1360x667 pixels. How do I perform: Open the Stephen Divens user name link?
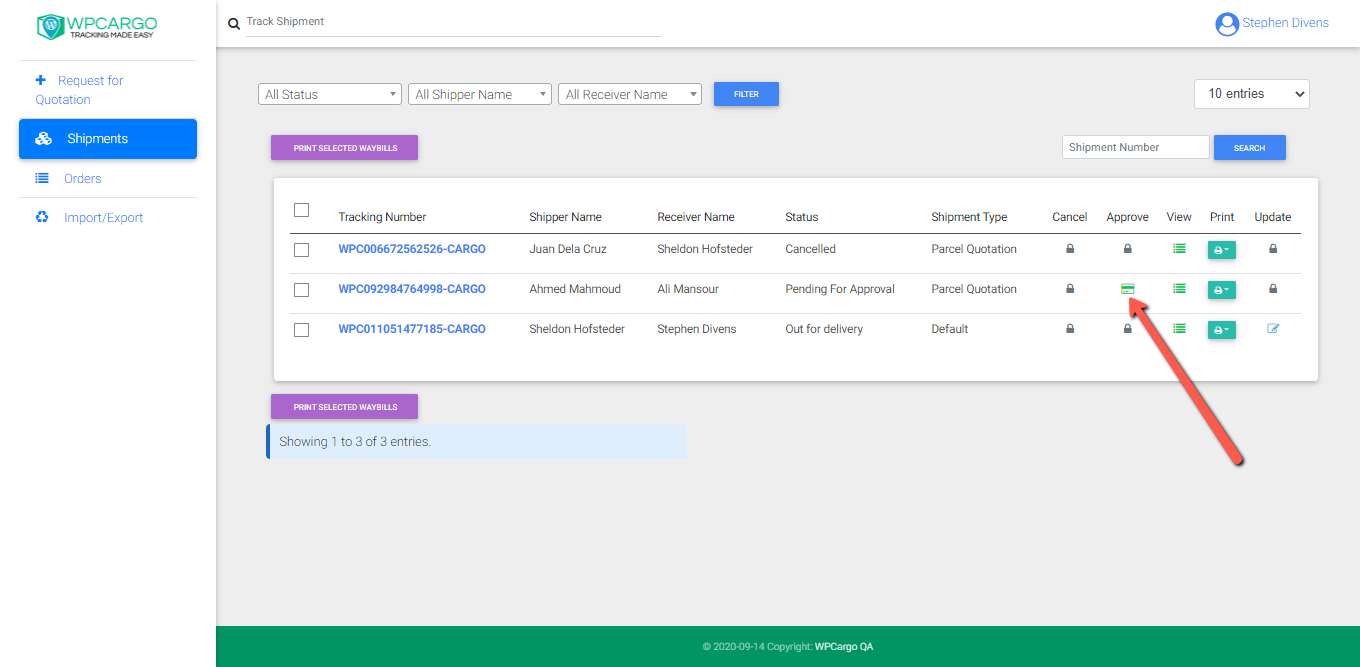coord(1285,23)
